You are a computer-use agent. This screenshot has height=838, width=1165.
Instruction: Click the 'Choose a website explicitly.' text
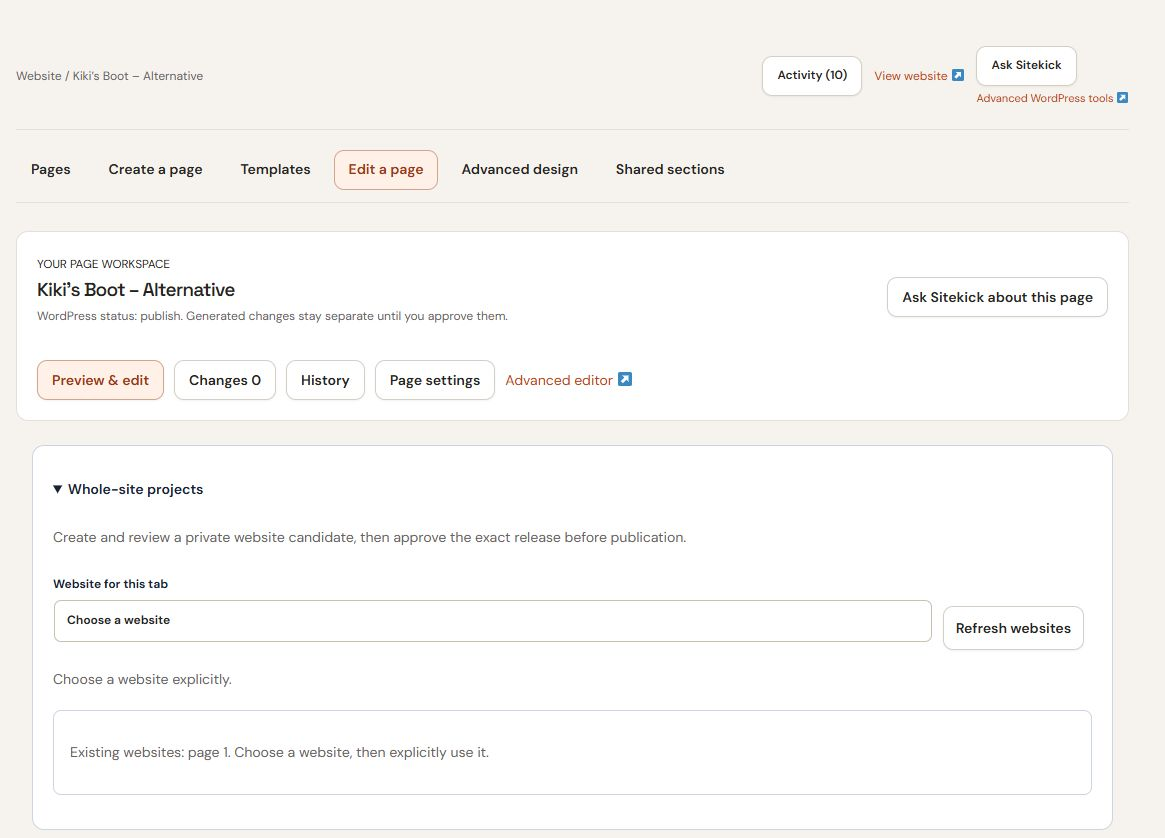coord(142,679)
